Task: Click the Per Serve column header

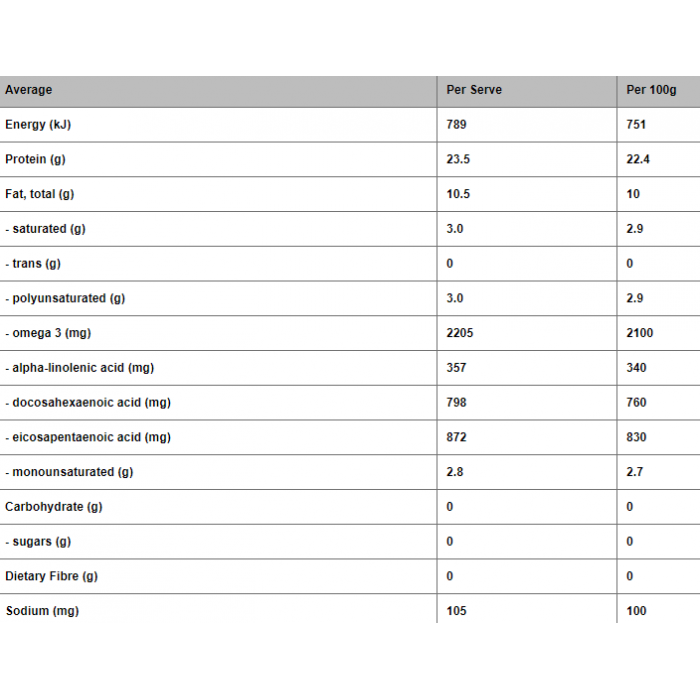Action: [x=474, y=90]
